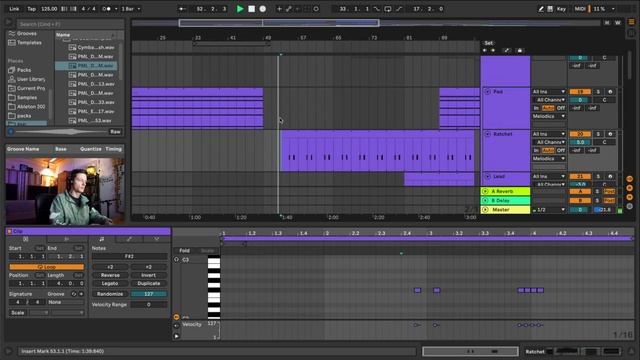Set Ratchet monitor to Off
The image size is (640, 360).
click(561, 150)
